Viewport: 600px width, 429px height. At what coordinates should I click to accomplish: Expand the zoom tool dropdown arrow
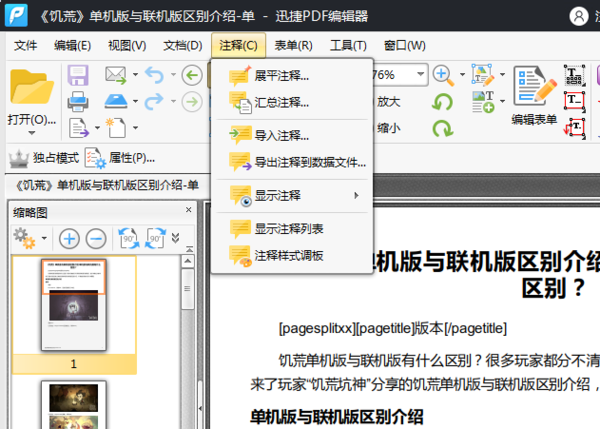pyautogui.click(x=462, y=75)
